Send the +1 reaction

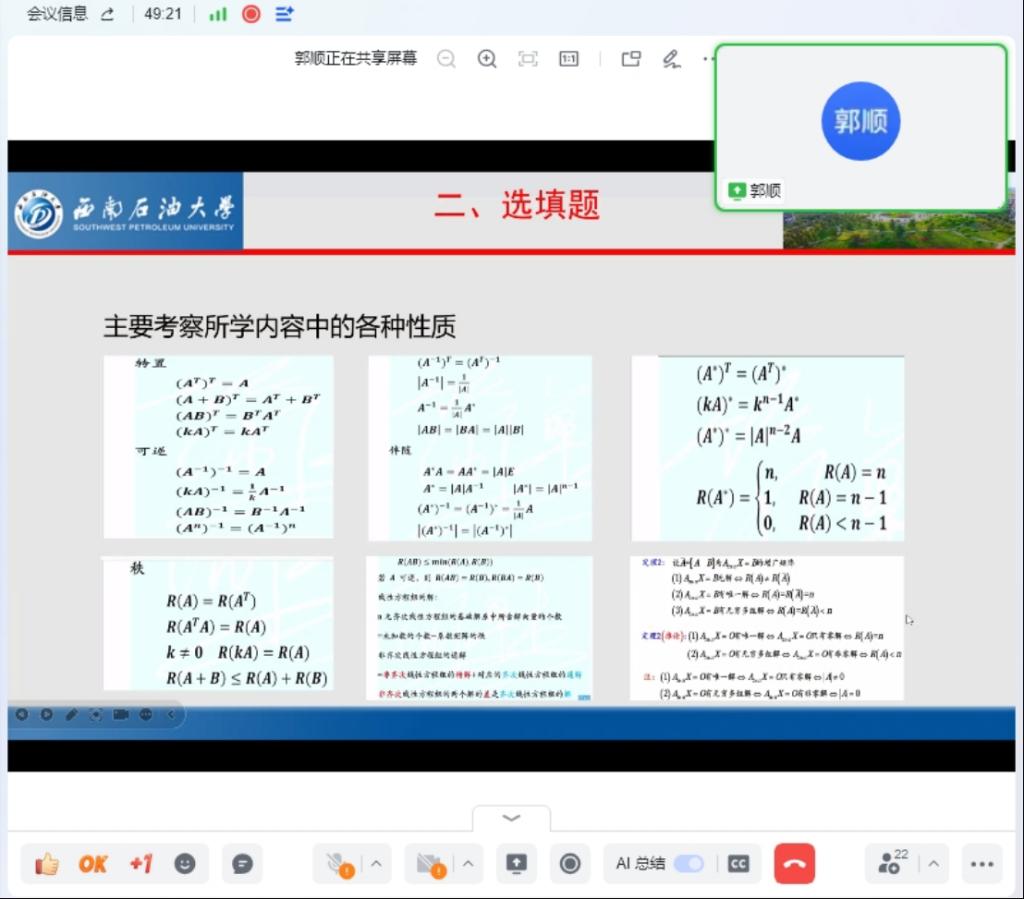(x=141, y=864)
